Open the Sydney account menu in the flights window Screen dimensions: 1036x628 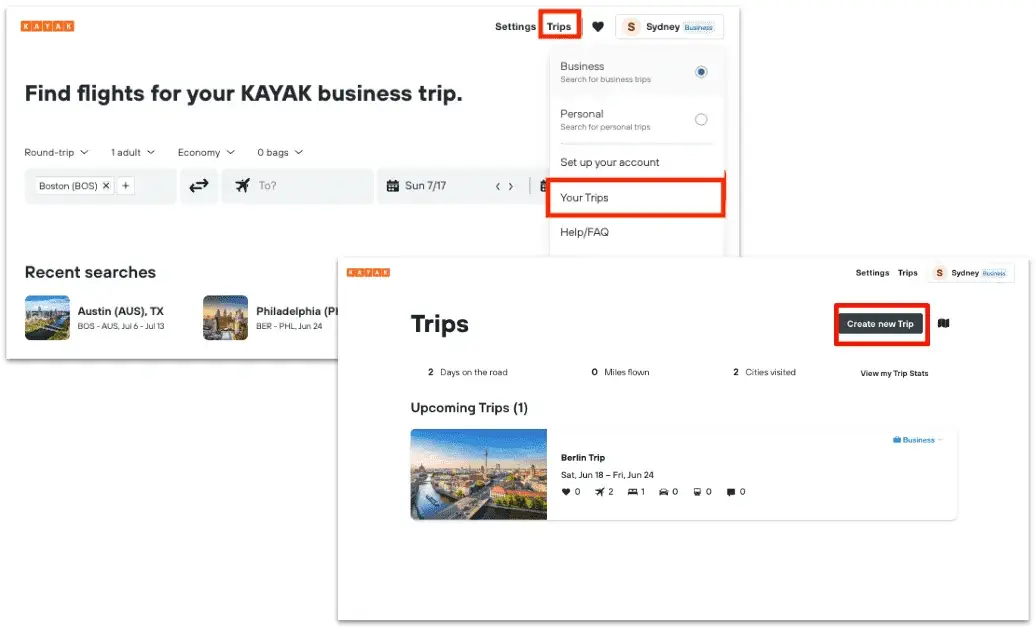669,26
